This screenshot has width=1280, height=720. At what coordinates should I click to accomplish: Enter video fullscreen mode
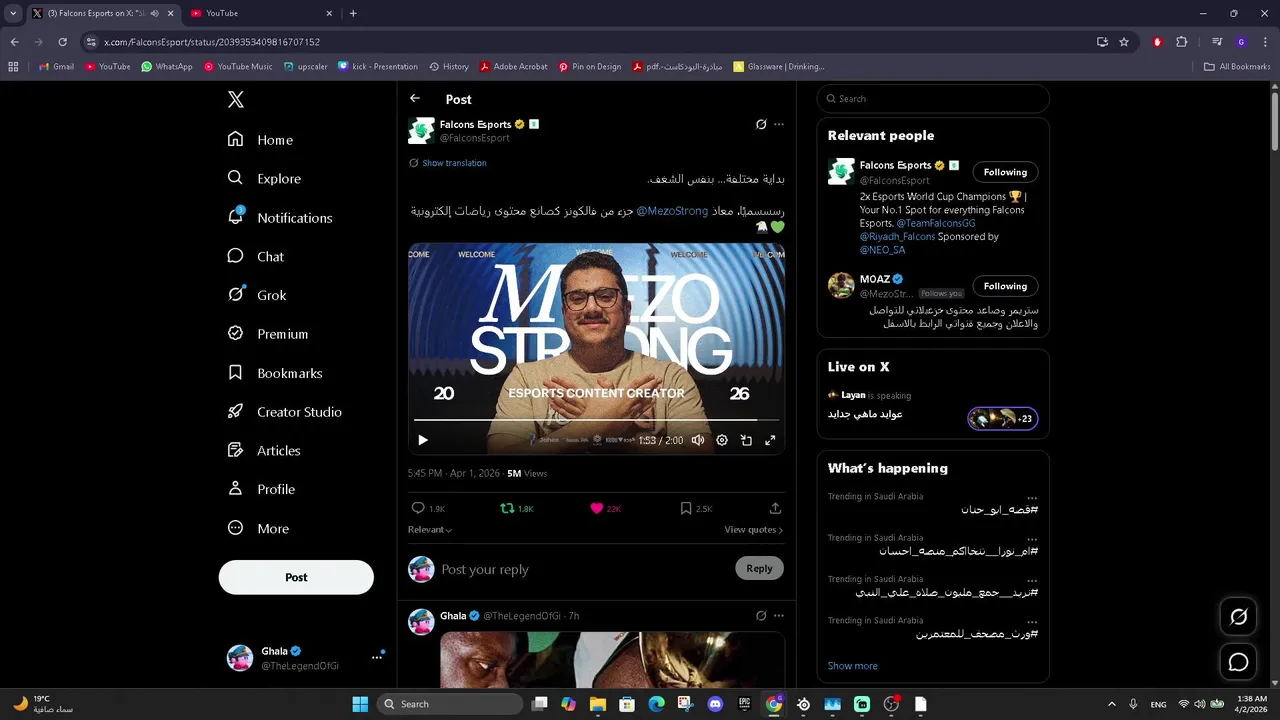(x=770, y=440)
